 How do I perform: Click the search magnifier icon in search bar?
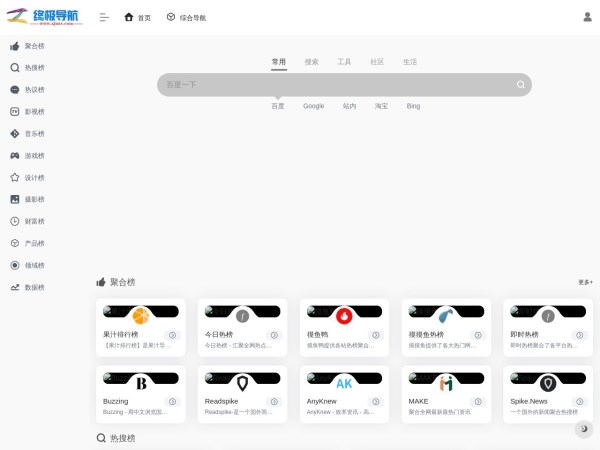click(520, 85)
